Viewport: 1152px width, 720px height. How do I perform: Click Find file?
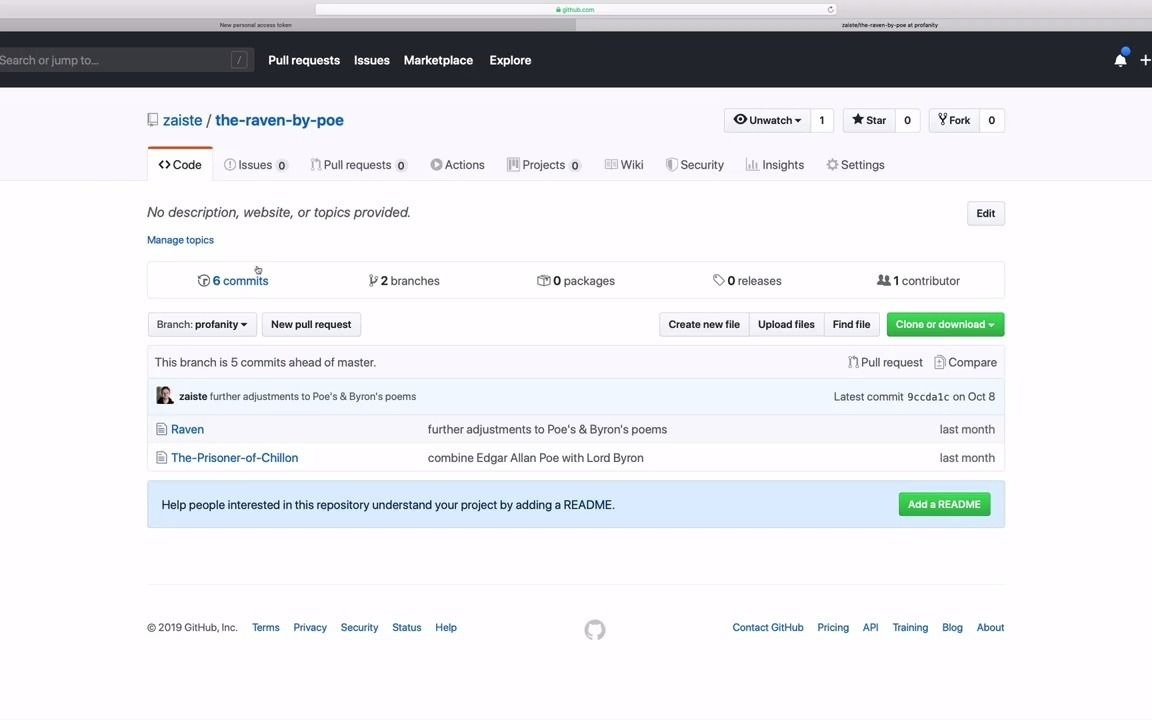pyautogui.click(x=852, y=325)
